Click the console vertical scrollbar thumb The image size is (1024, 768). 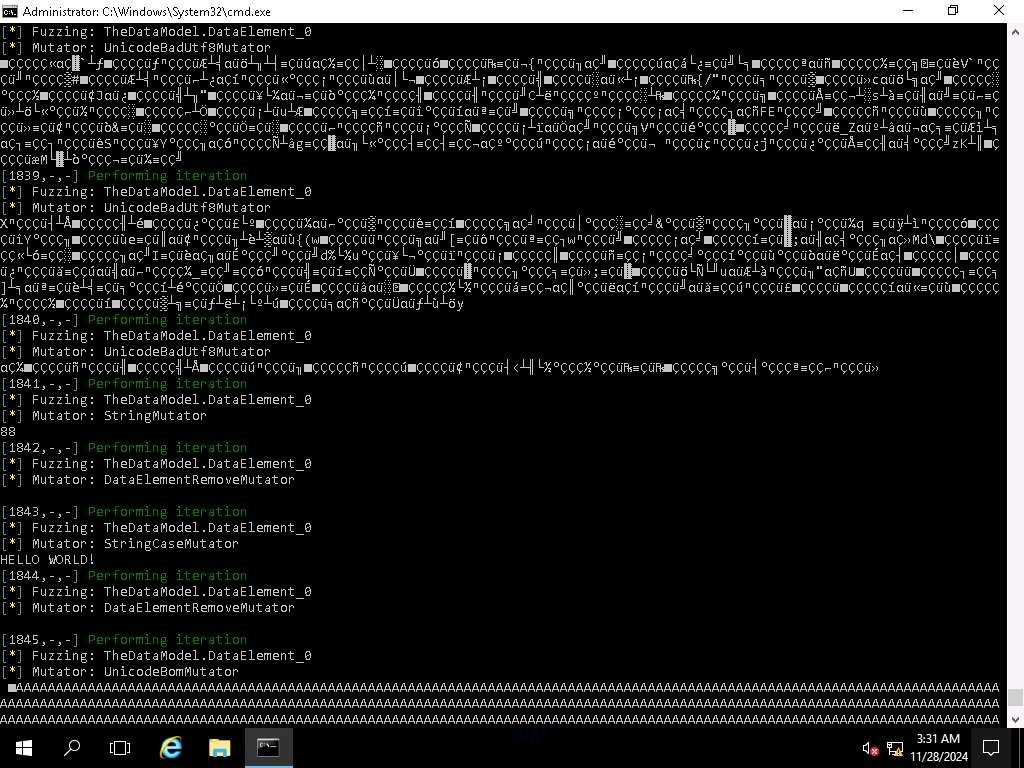click(x=1015, y=698)
